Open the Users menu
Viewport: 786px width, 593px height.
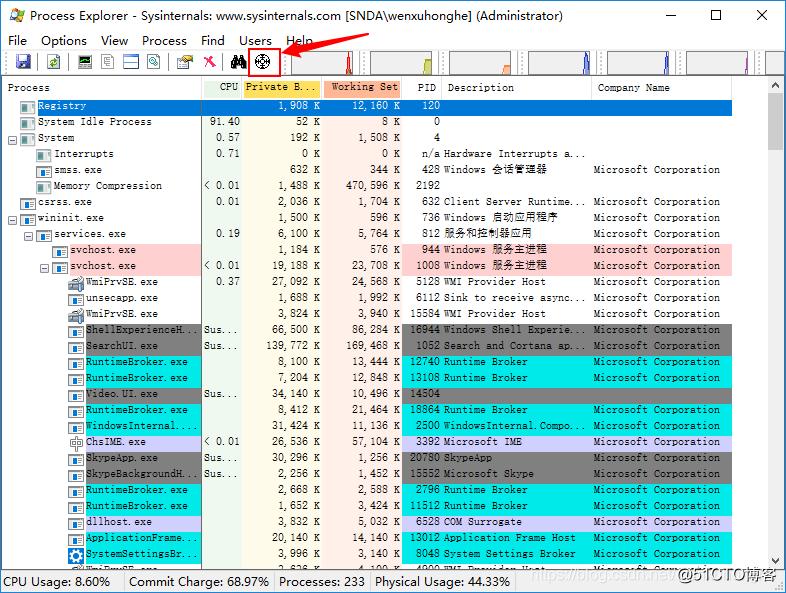pyautogui.click(x=255, y=40)
